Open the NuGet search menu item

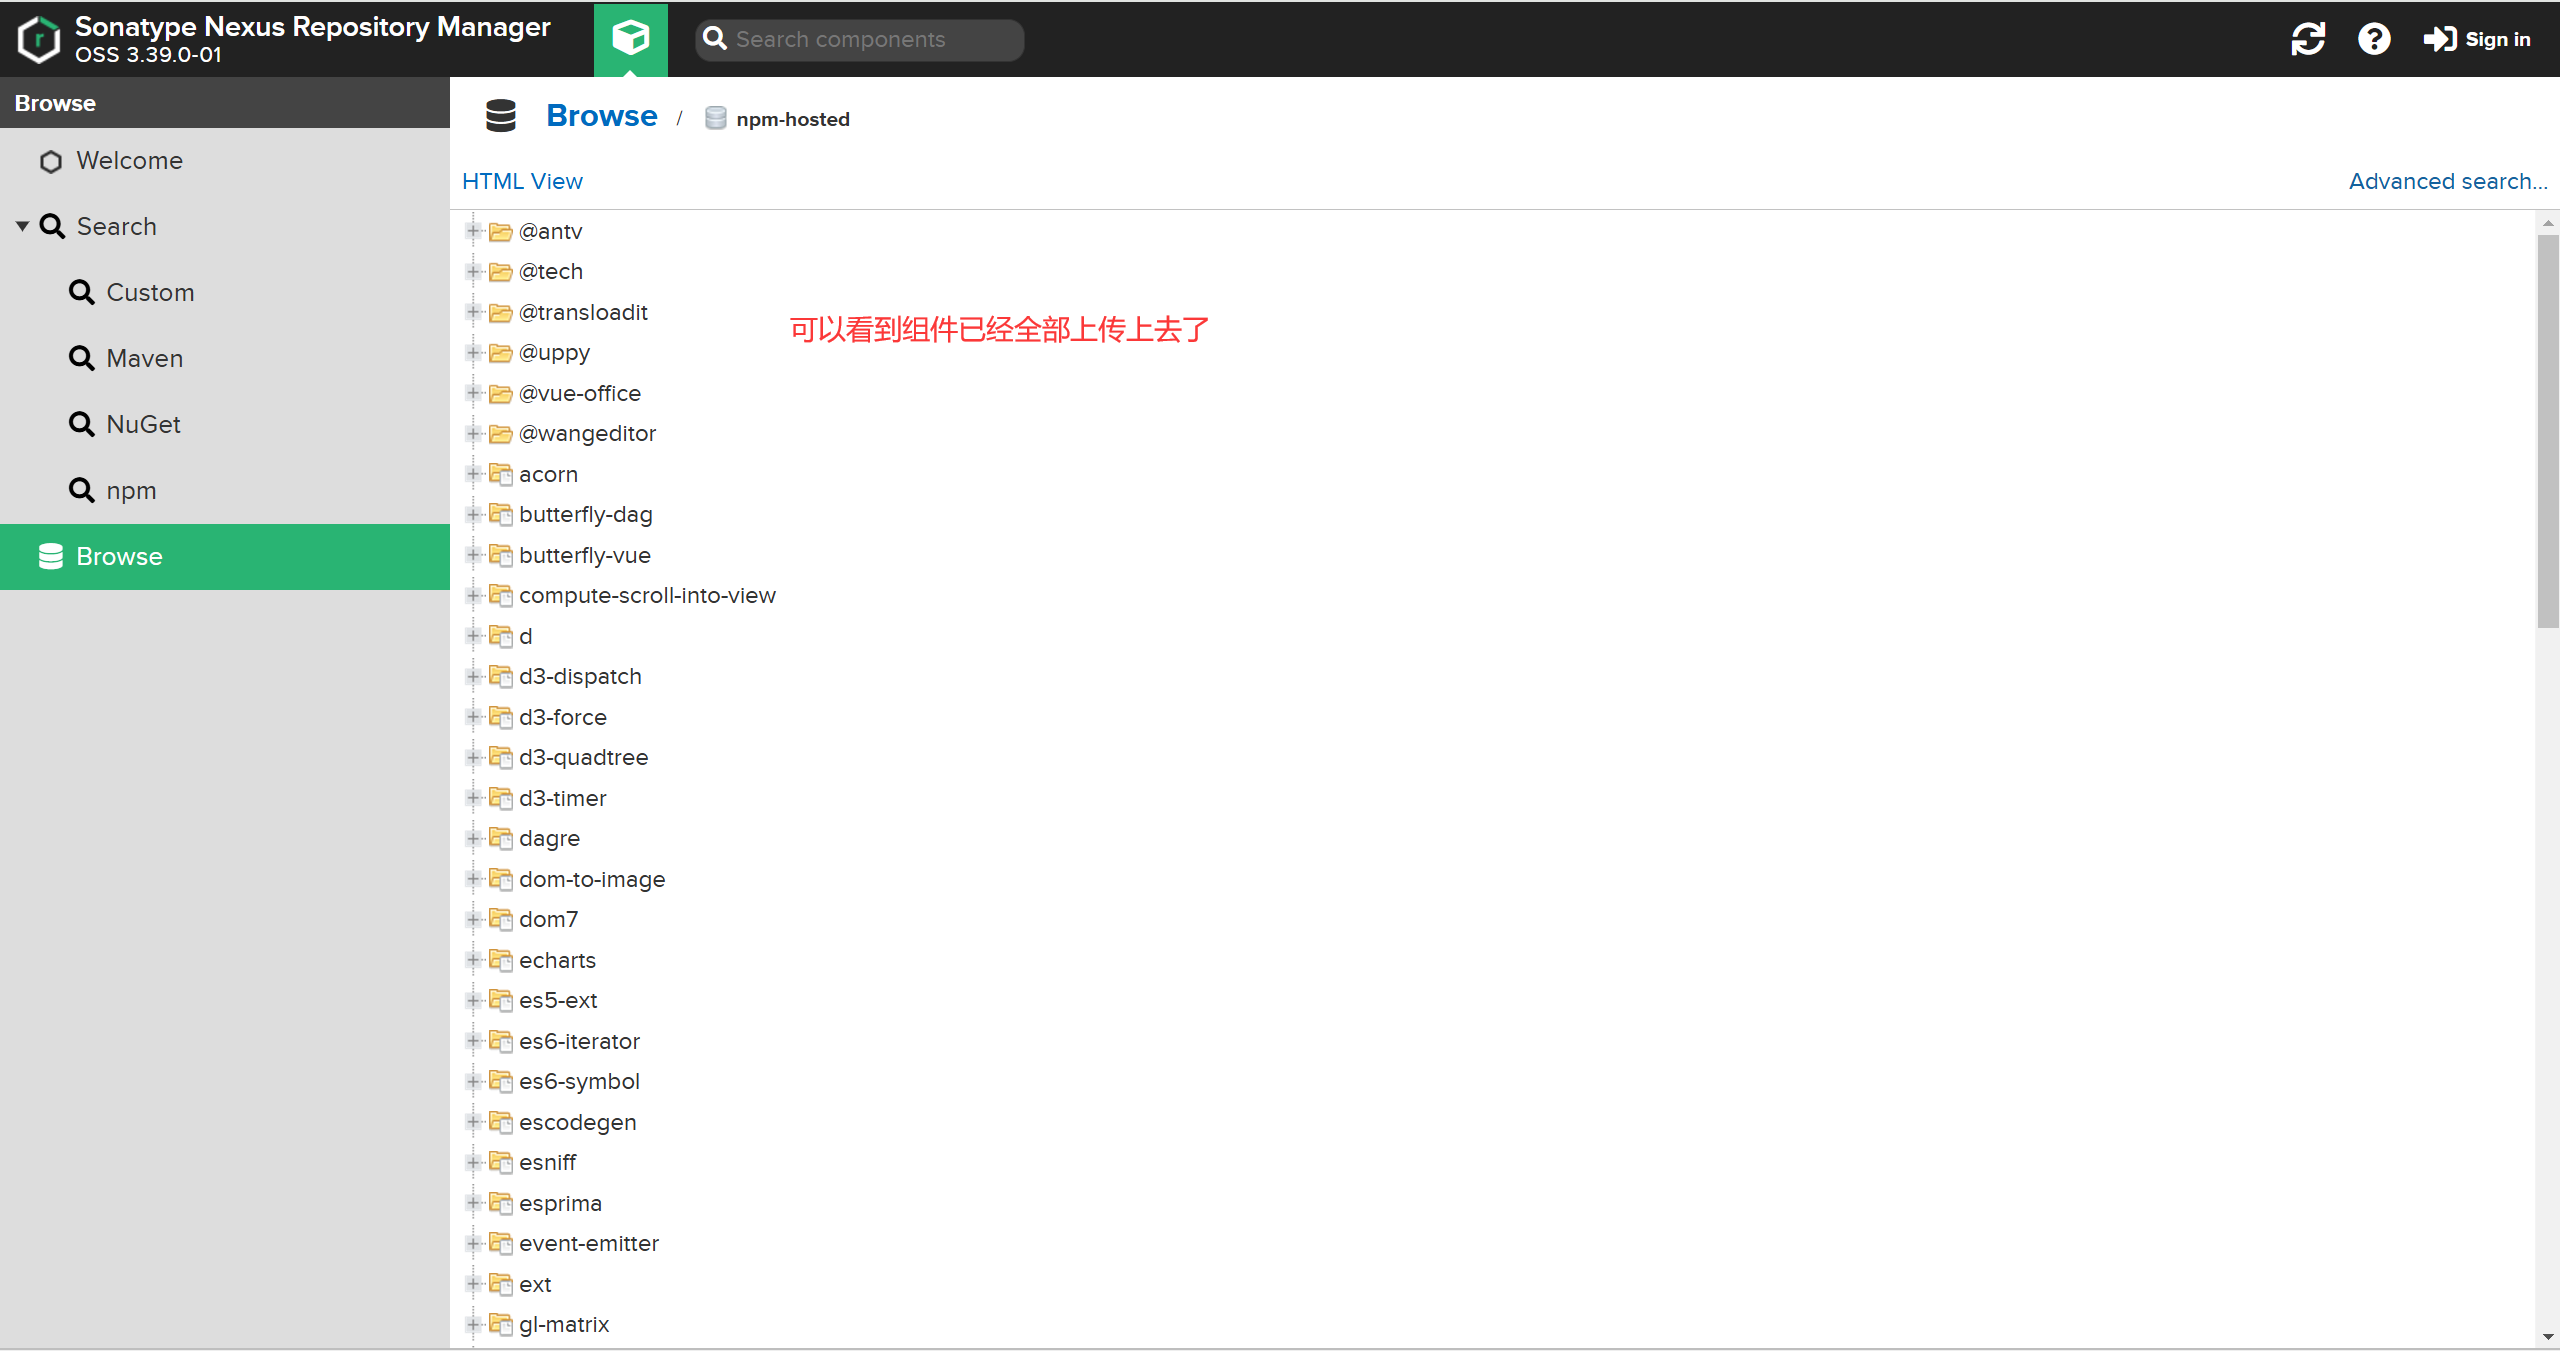143,424
